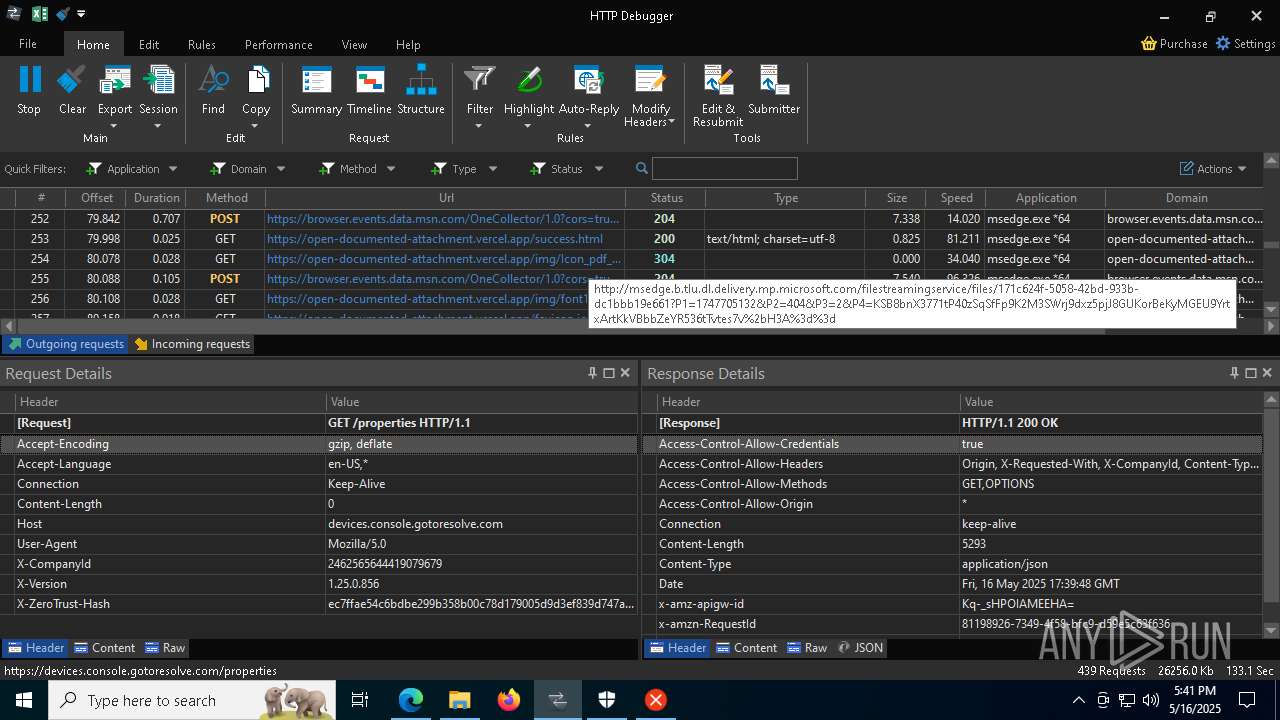Switch to the View ribbon tab

(354, 44)
